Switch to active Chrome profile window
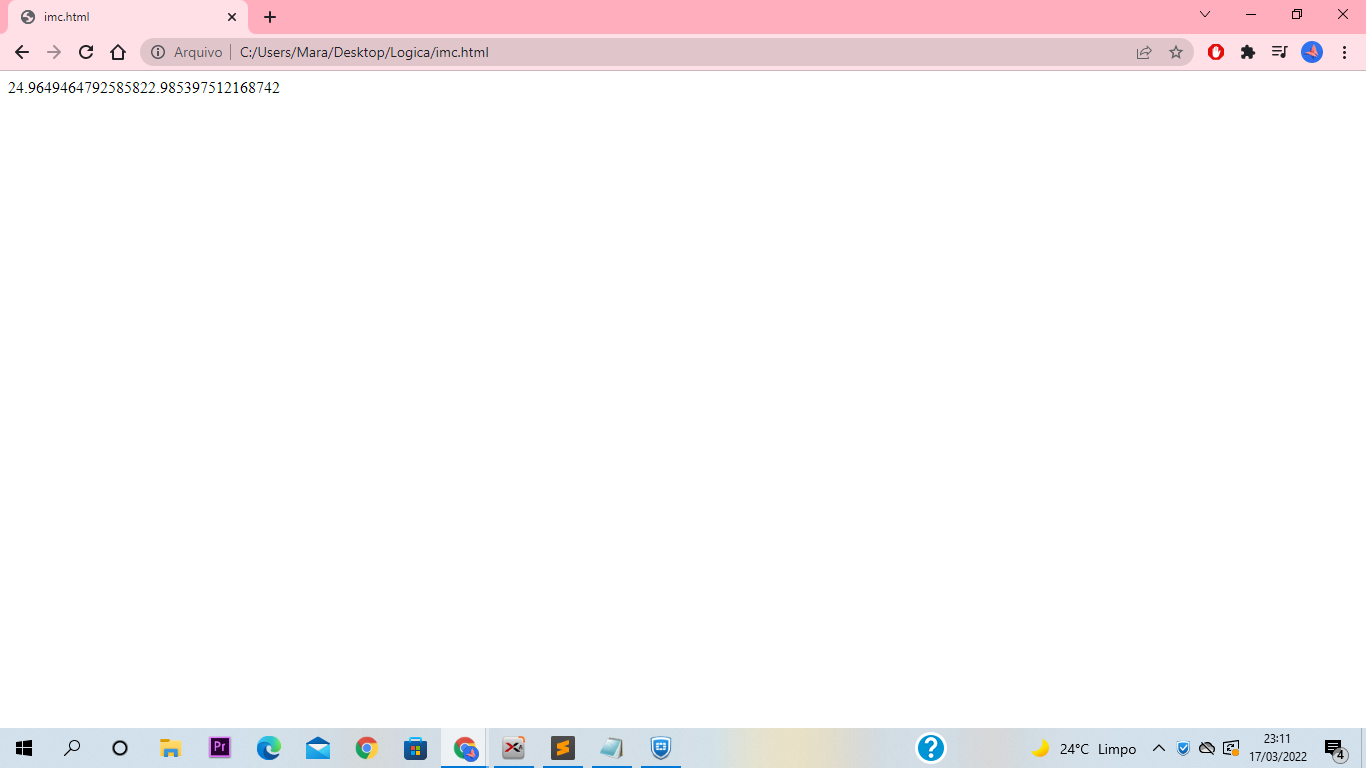Screen dimensions: 1366x768 click(465, 748)
